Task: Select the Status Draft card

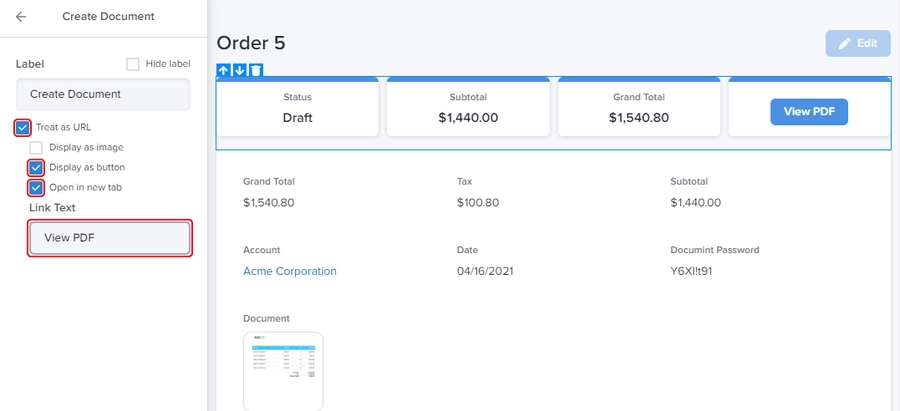Action: (298, 108)
